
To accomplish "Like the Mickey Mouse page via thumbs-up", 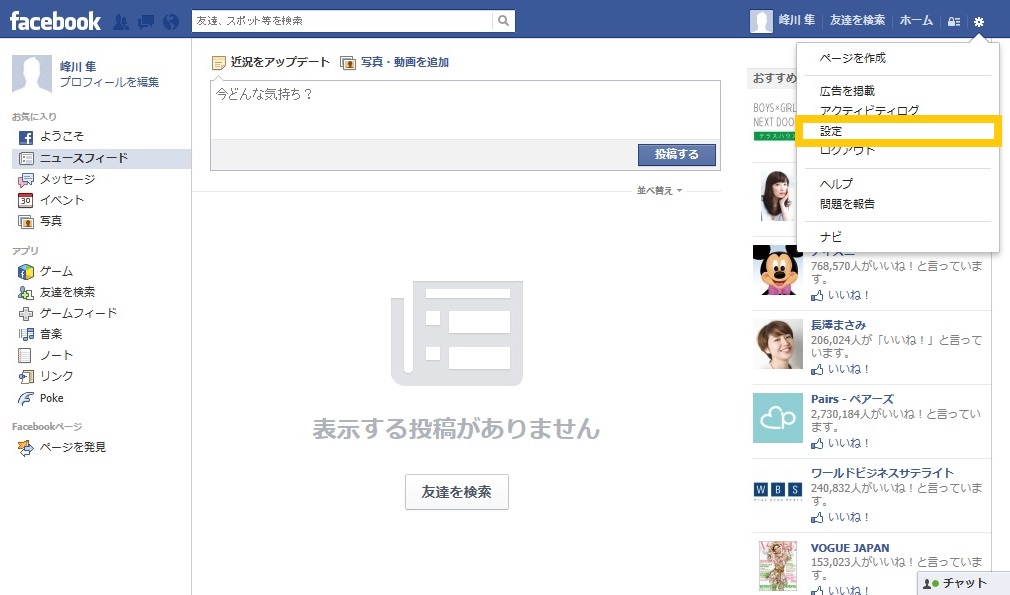I will [x=817, y=296].
